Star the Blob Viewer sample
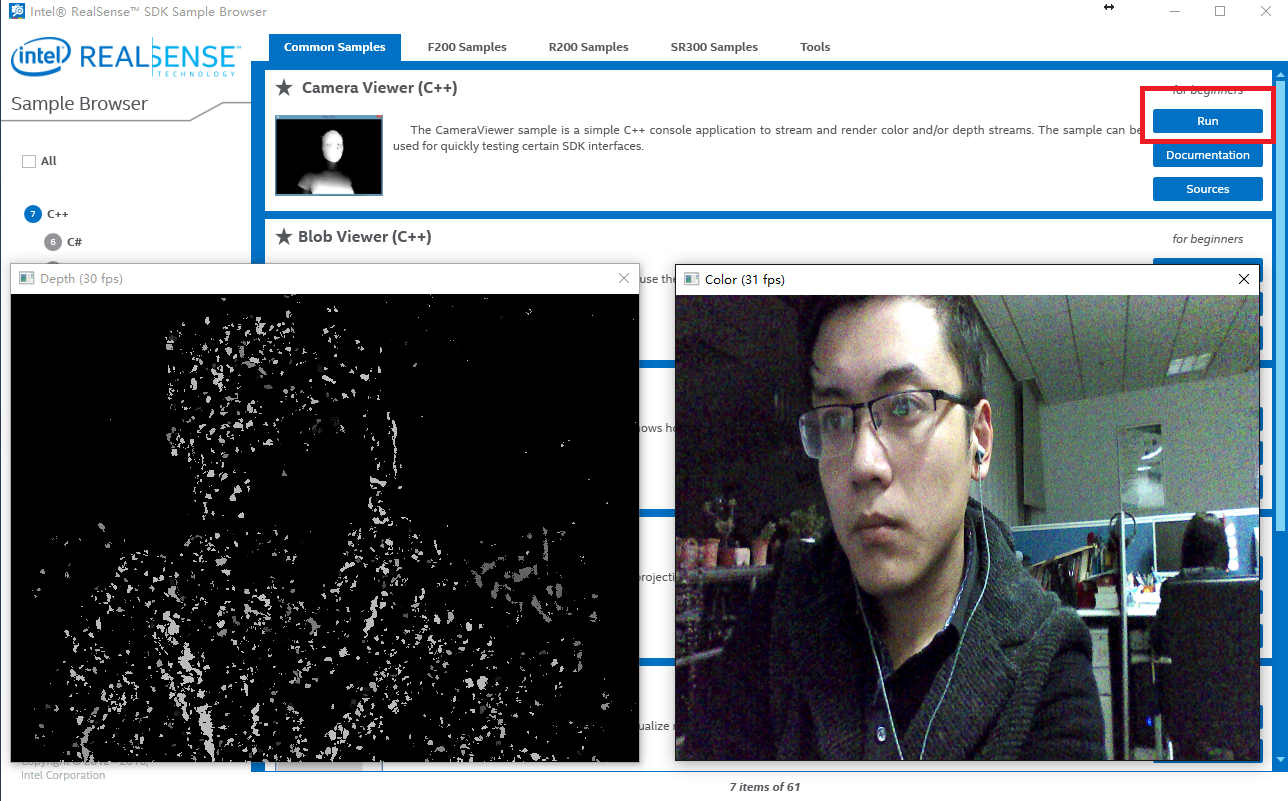 [x=284, y=237]
